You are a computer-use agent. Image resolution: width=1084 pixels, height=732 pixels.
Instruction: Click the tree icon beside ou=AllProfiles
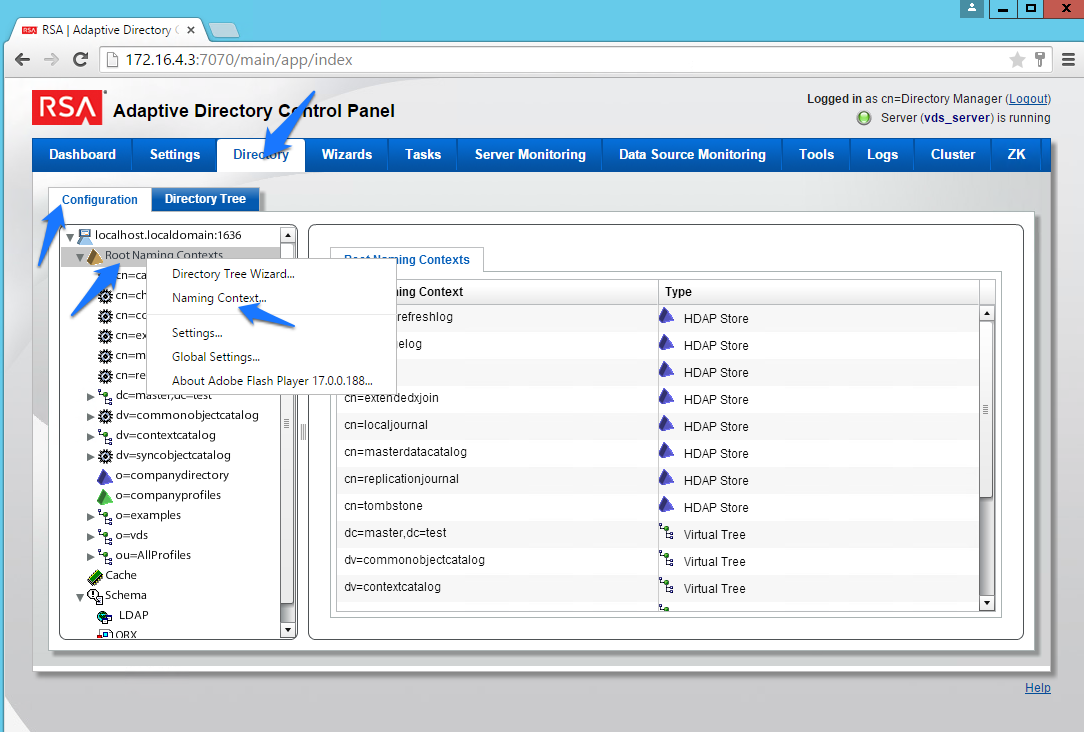point(106,556)
